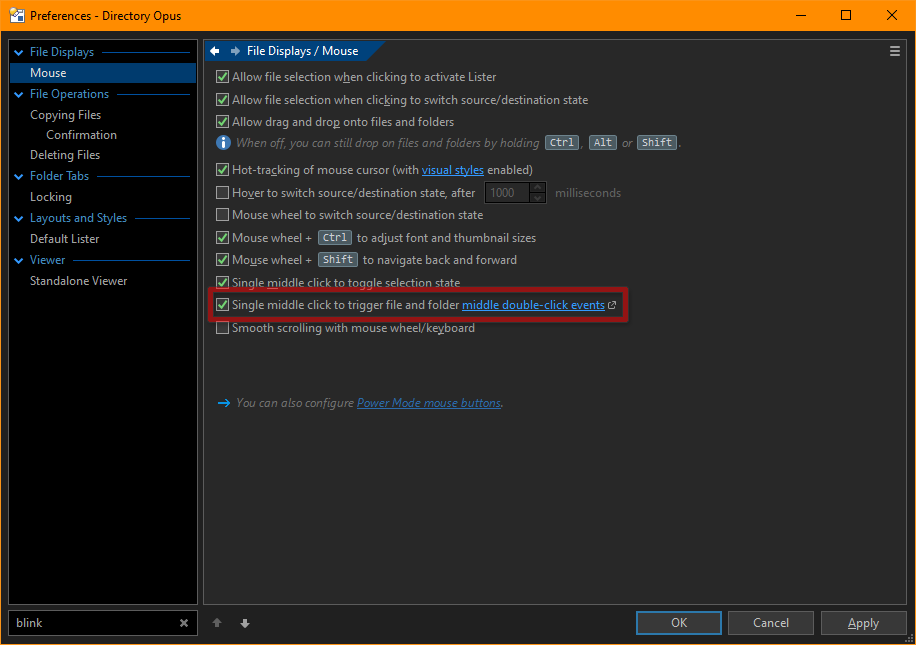Open the middle double-click events link
The height and width of the screenshot is (645, 916).
[x=533, y=305]
